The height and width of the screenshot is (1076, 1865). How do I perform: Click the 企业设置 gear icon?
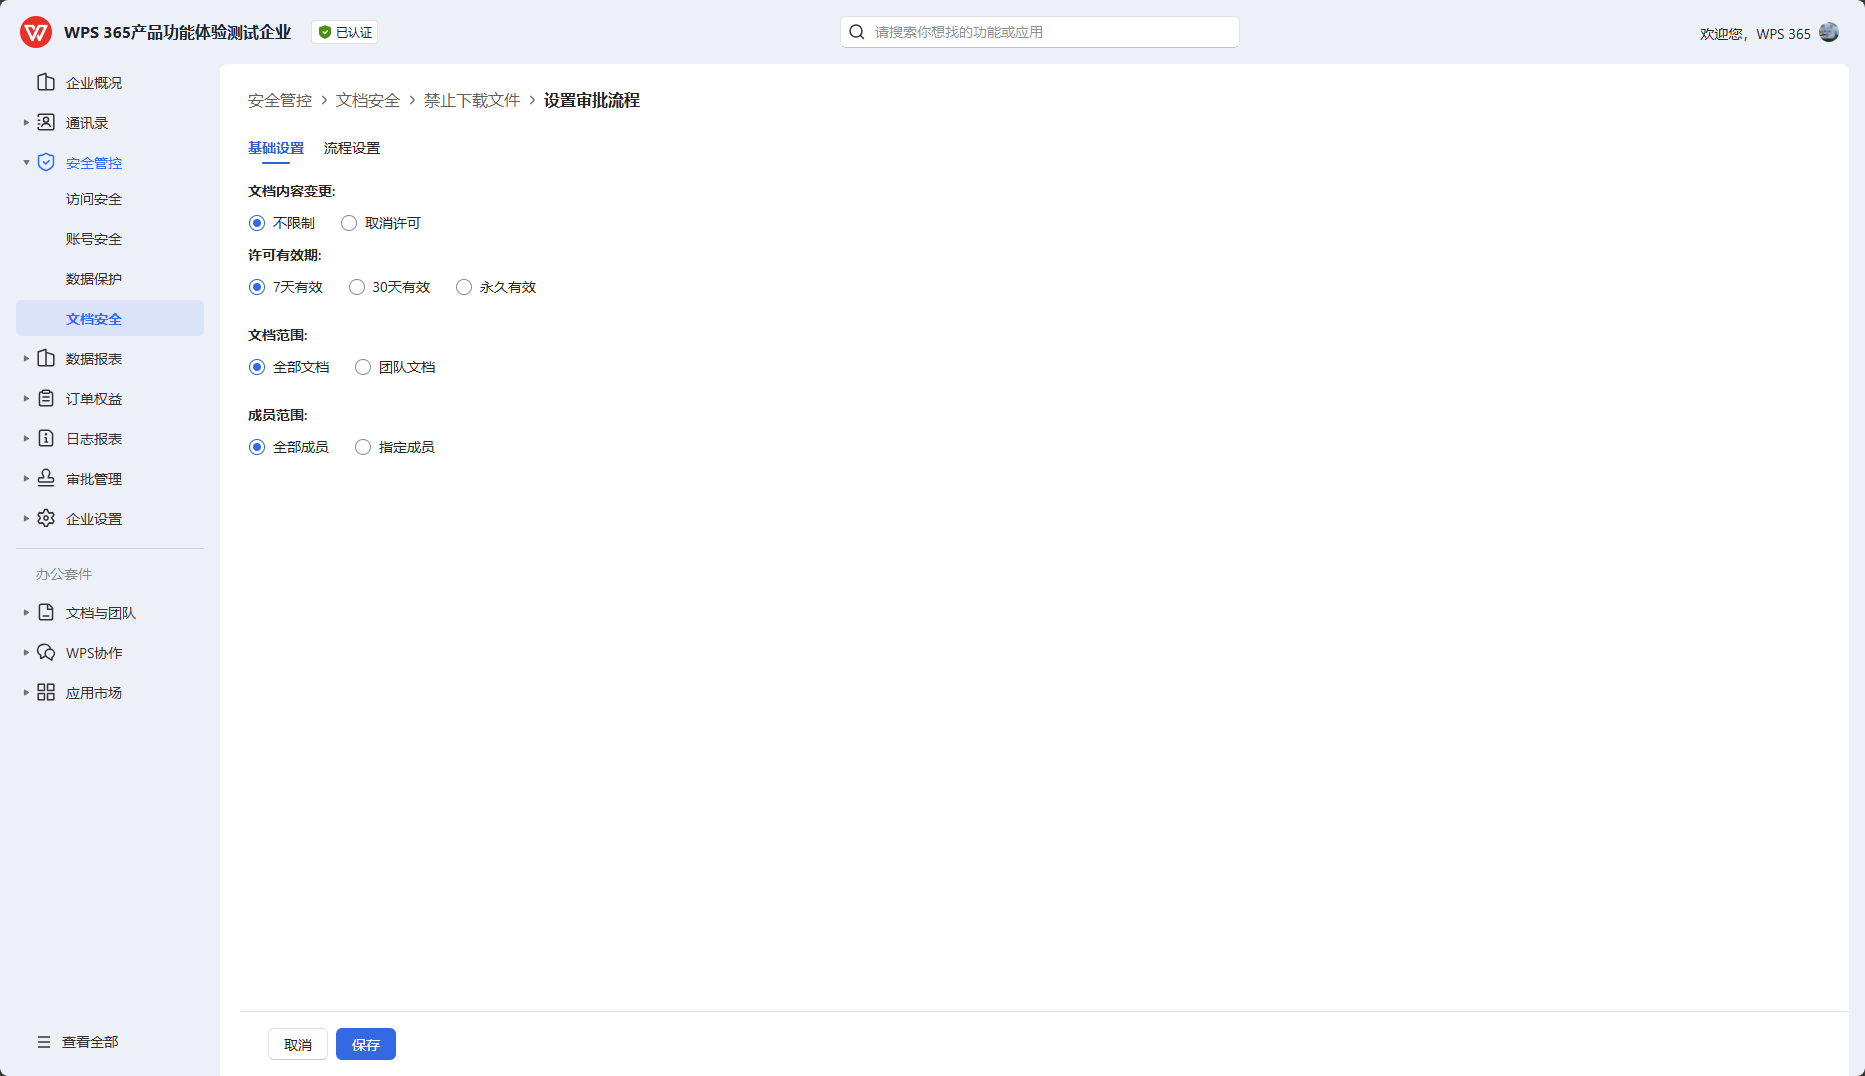(x=46, y=518)
